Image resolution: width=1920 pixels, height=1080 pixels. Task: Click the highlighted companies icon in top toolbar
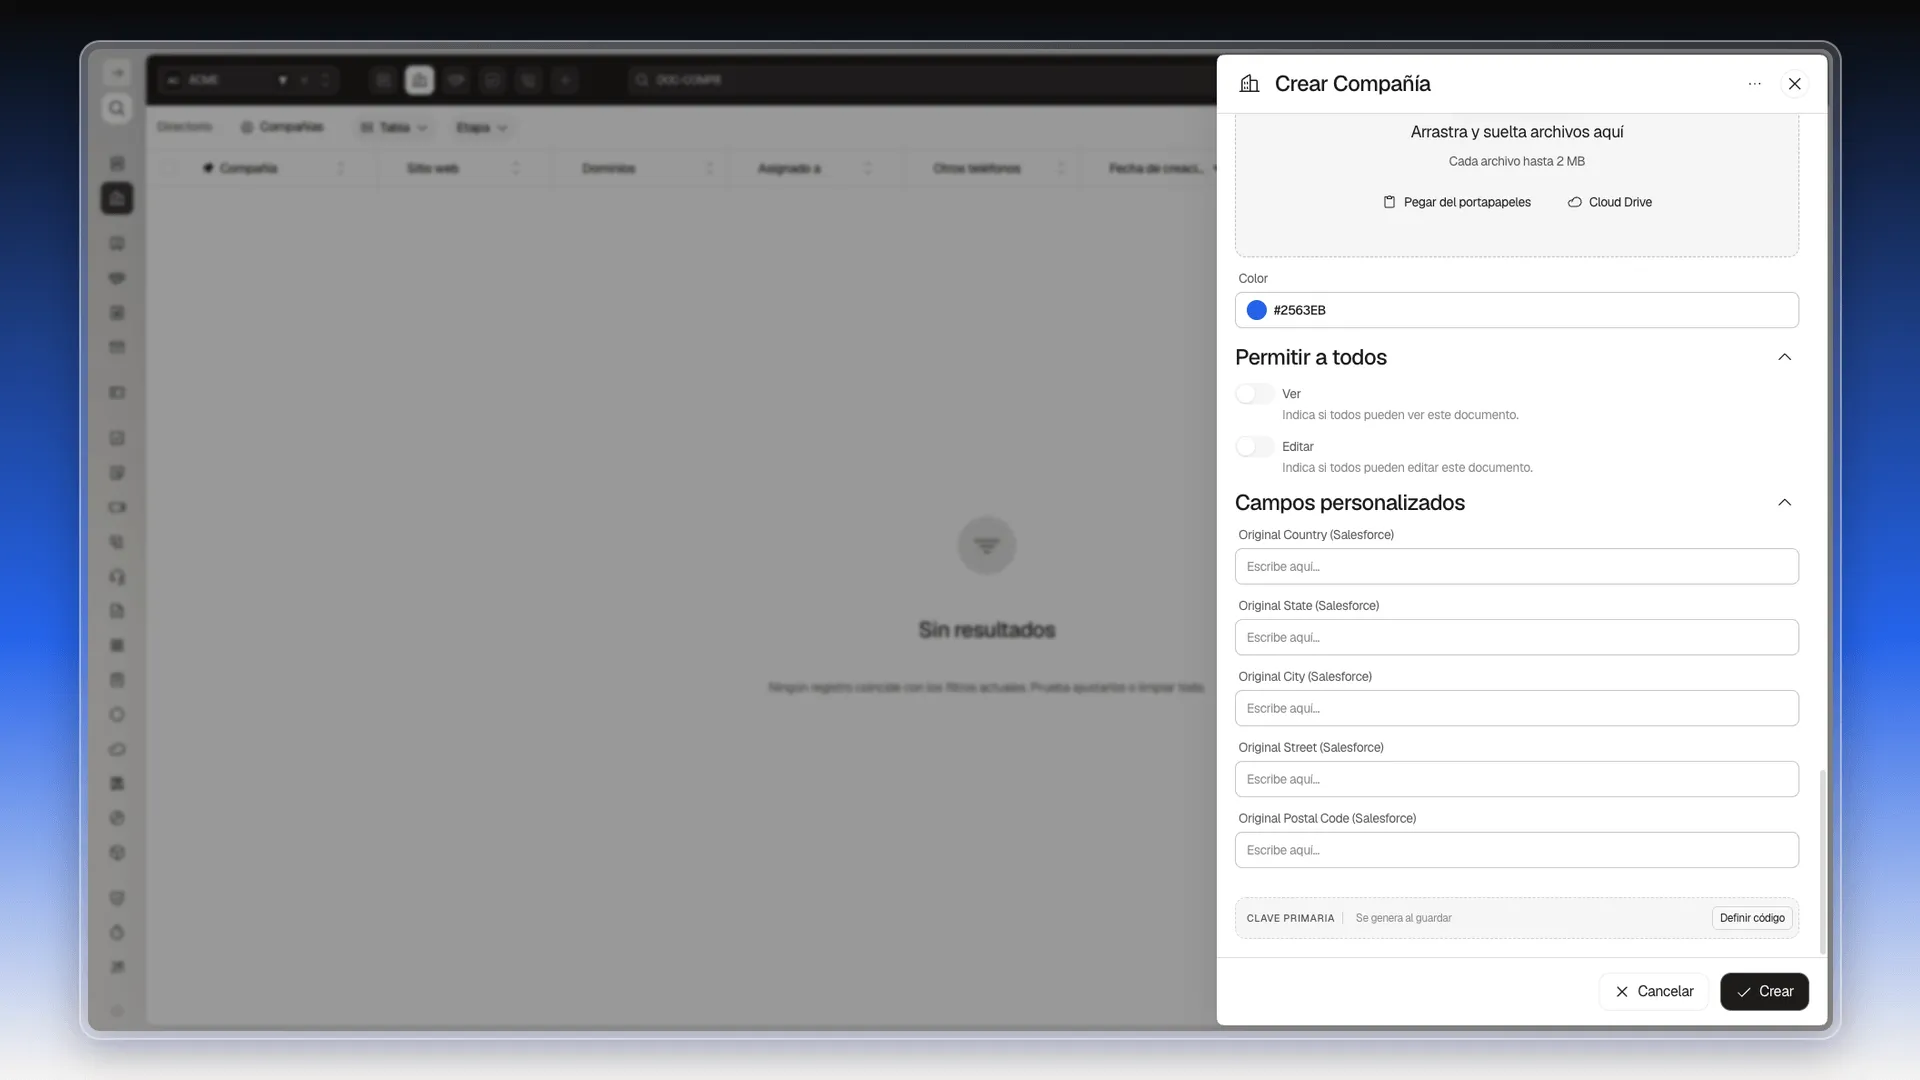(x=420, y=80)
